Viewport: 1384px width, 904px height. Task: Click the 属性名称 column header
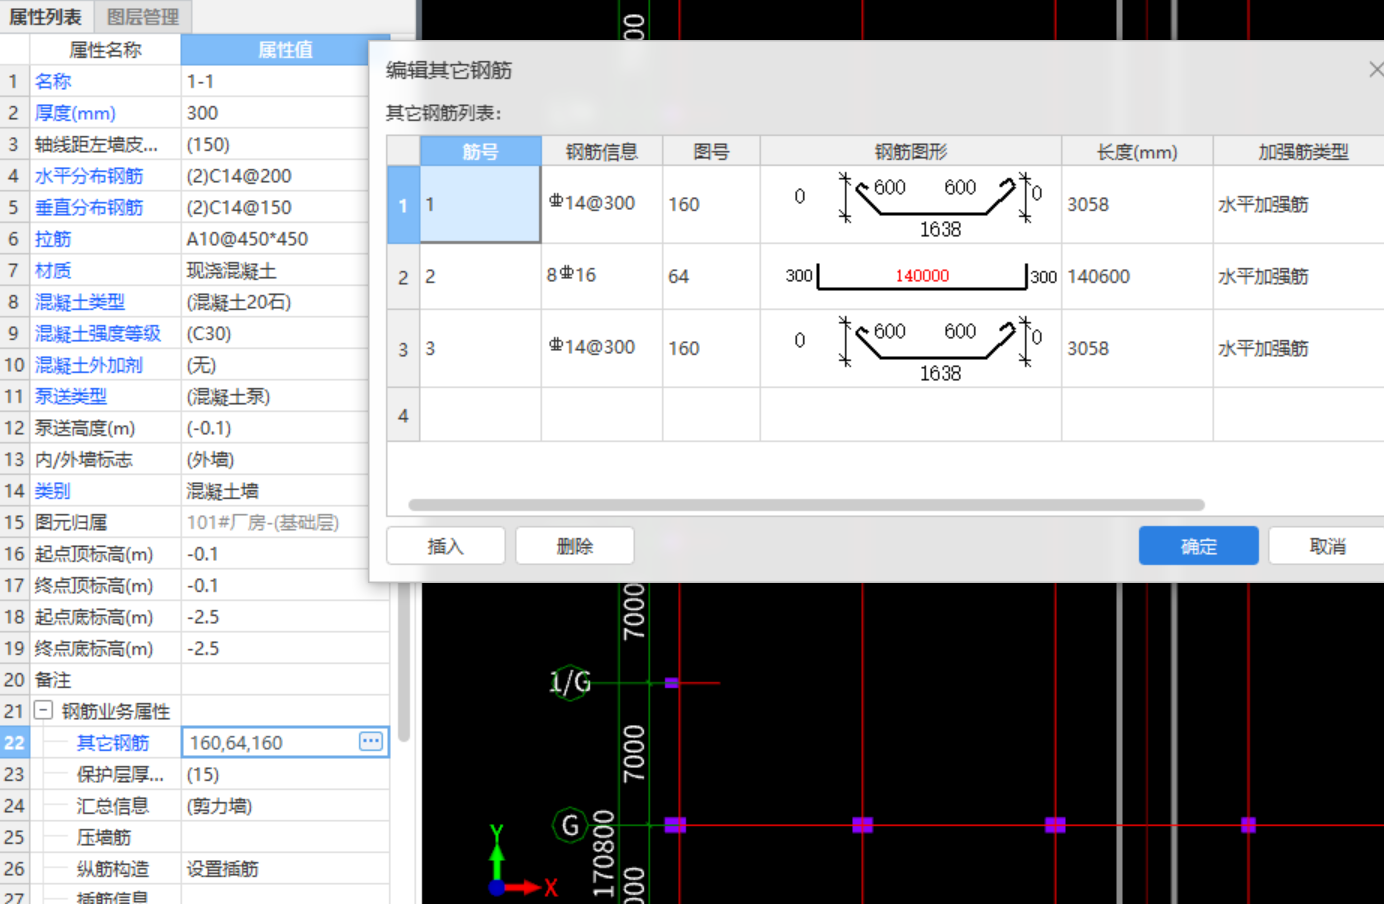click(105, 49)
